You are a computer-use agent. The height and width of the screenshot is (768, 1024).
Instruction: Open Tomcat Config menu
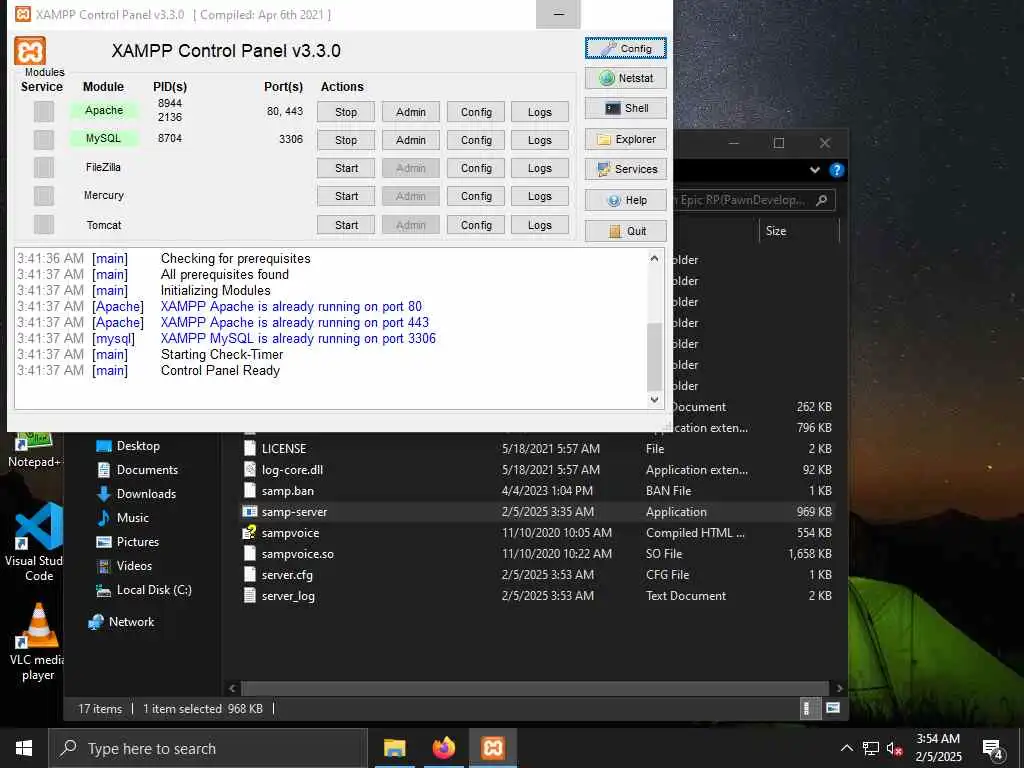(476, 225)
